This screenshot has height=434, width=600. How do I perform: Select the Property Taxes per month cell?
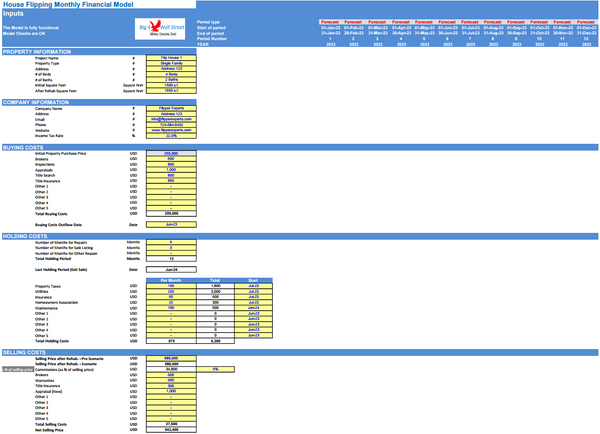tap(171, 286)
